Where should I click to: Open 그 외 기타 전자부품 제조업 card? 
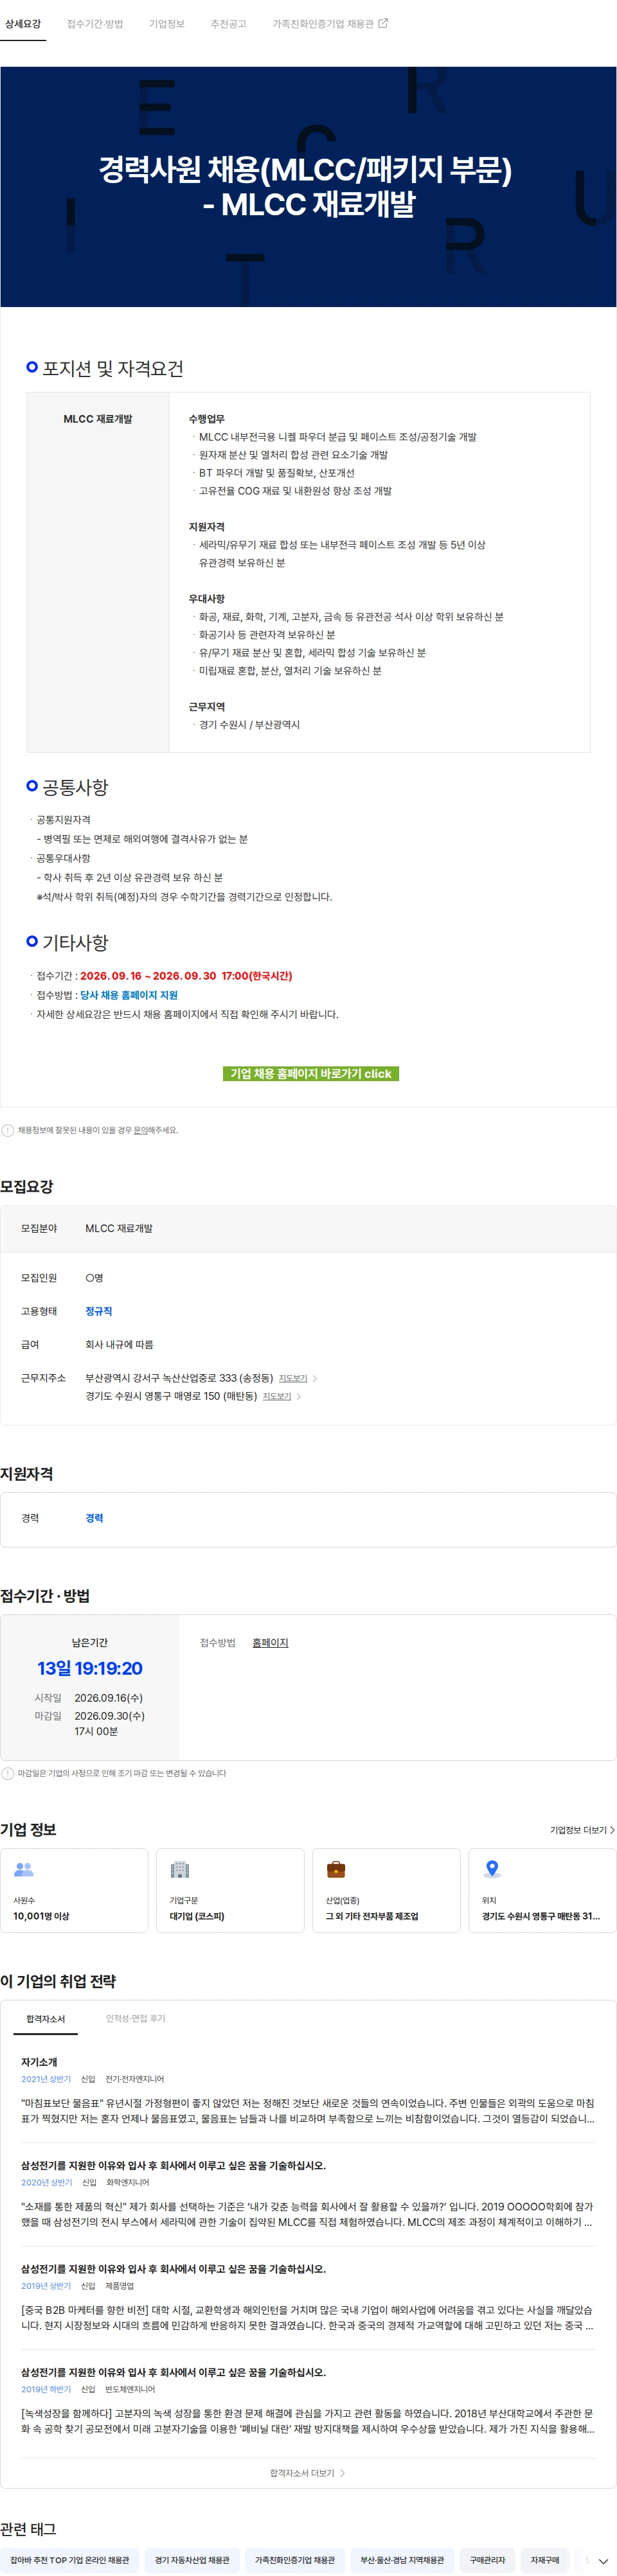(x=386, y=1890)
